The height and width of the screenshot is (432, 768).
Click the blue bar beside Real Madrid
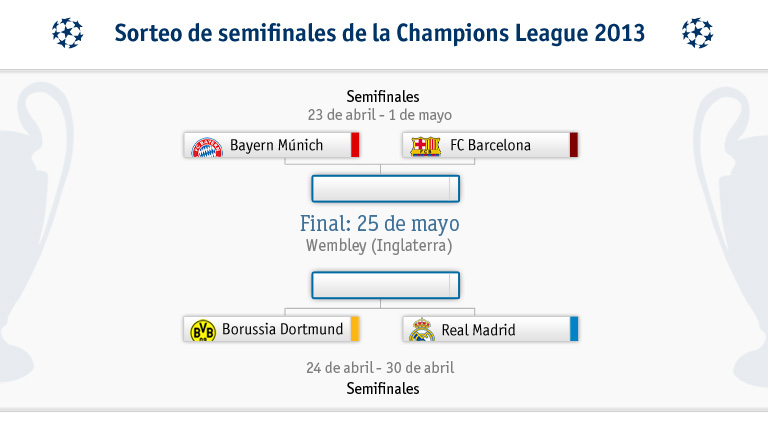coord(574,329)
